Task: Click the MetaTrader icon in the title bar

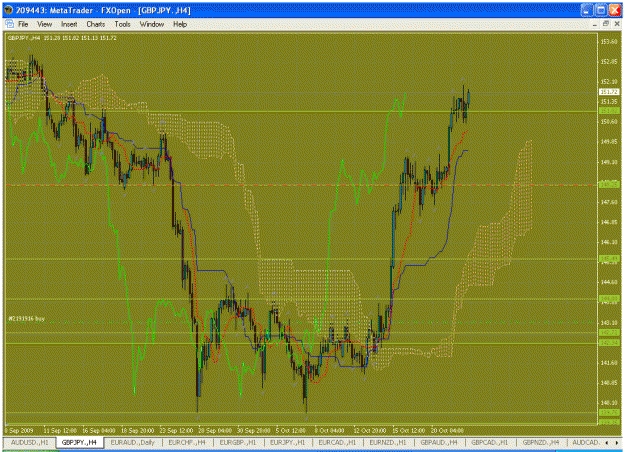Action: (x=8, y=10)
